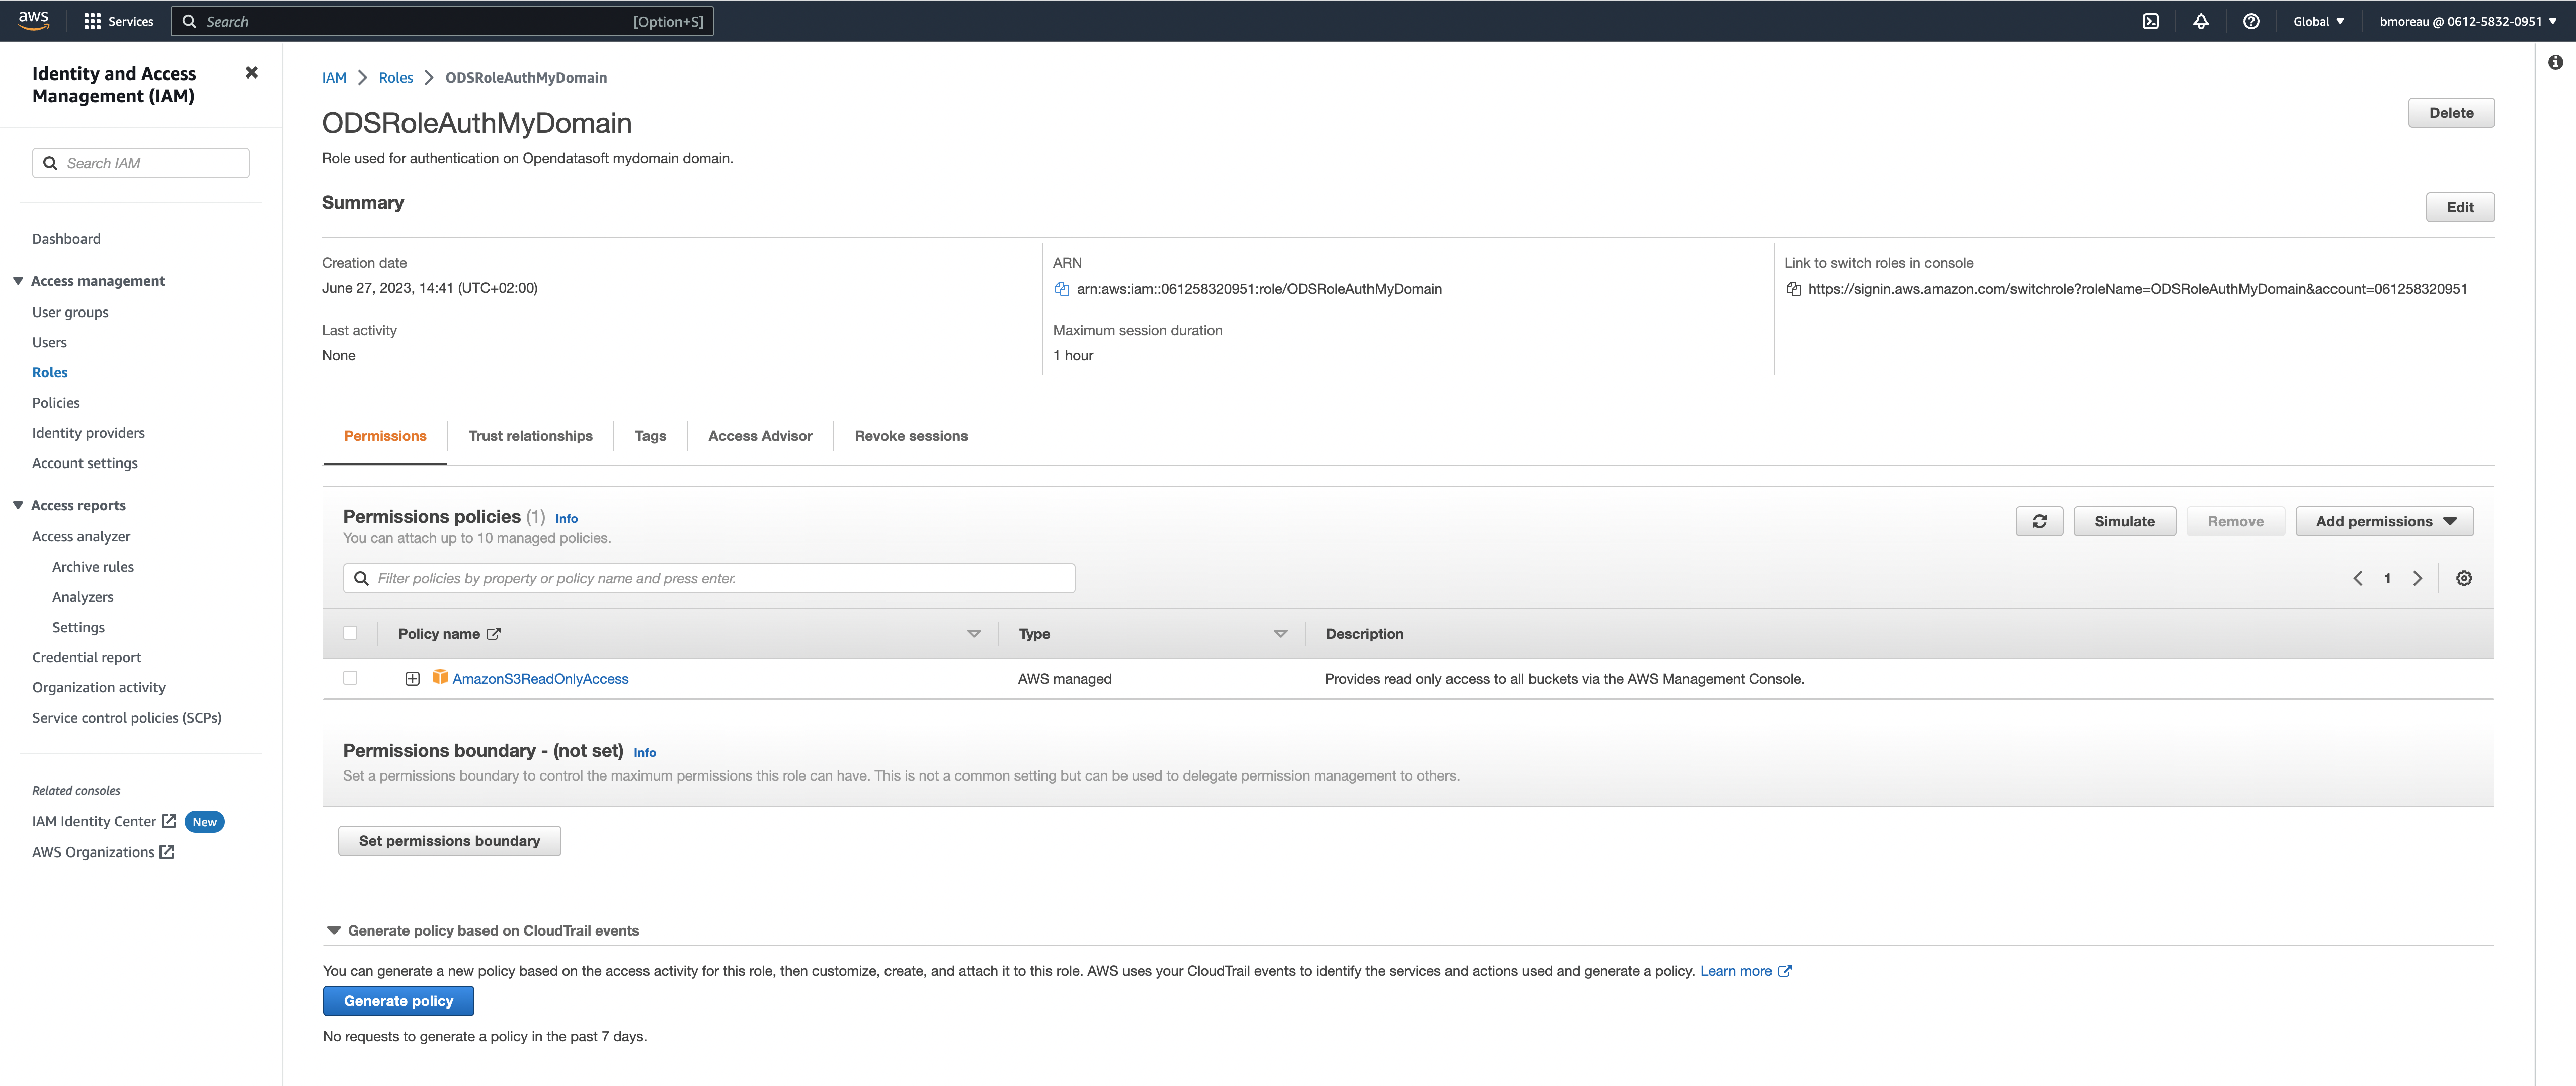
Task: Click the CloudShell terminal icon
Action: (x=2150, y=21)
